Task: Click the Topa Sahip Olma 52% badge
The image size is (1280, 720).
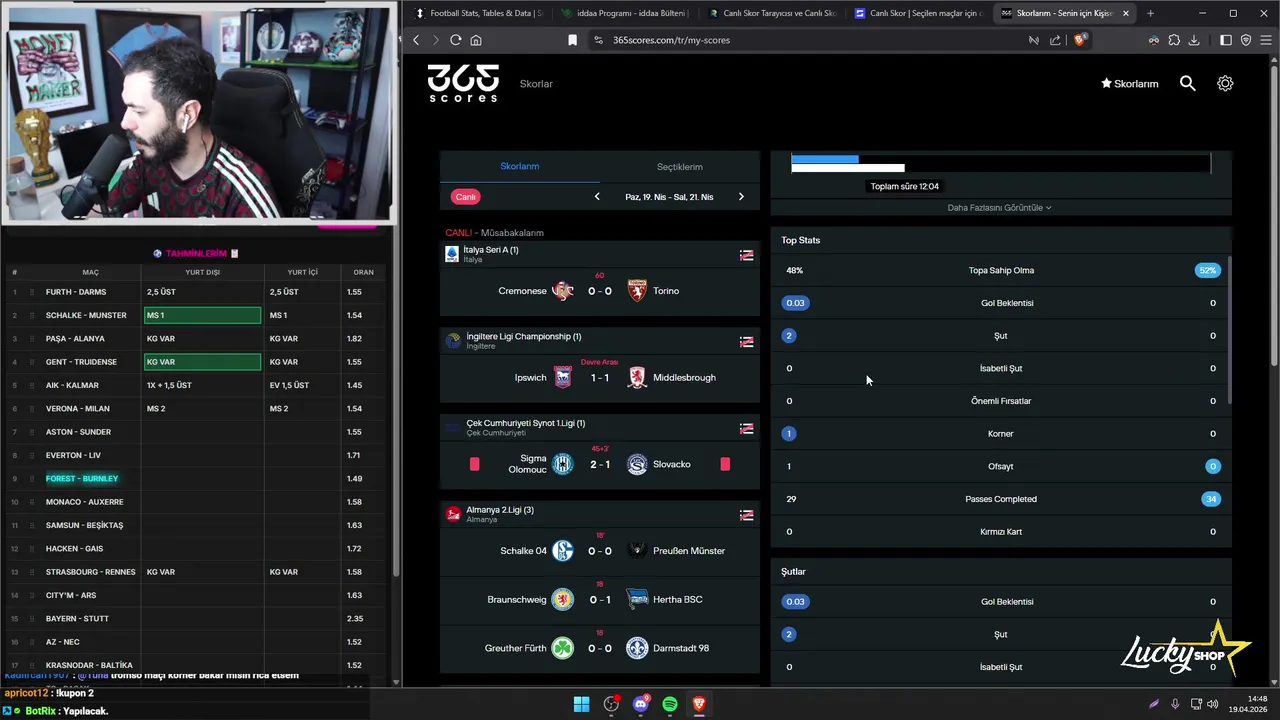Action: [1207, 271]
